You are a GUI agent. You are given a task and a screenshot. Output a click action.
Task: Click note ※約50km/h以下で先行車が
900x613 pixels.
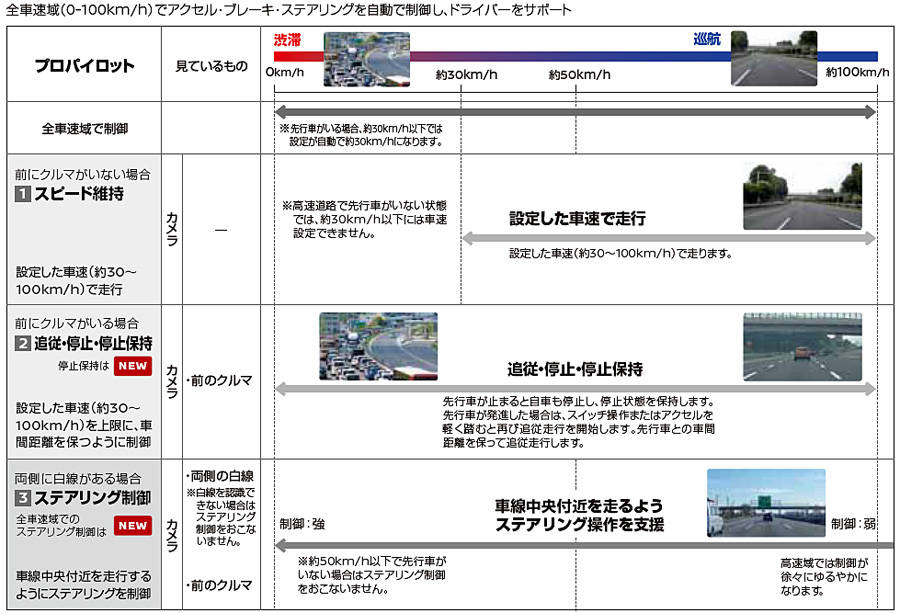pyautogui.click(x=372, y=575)
